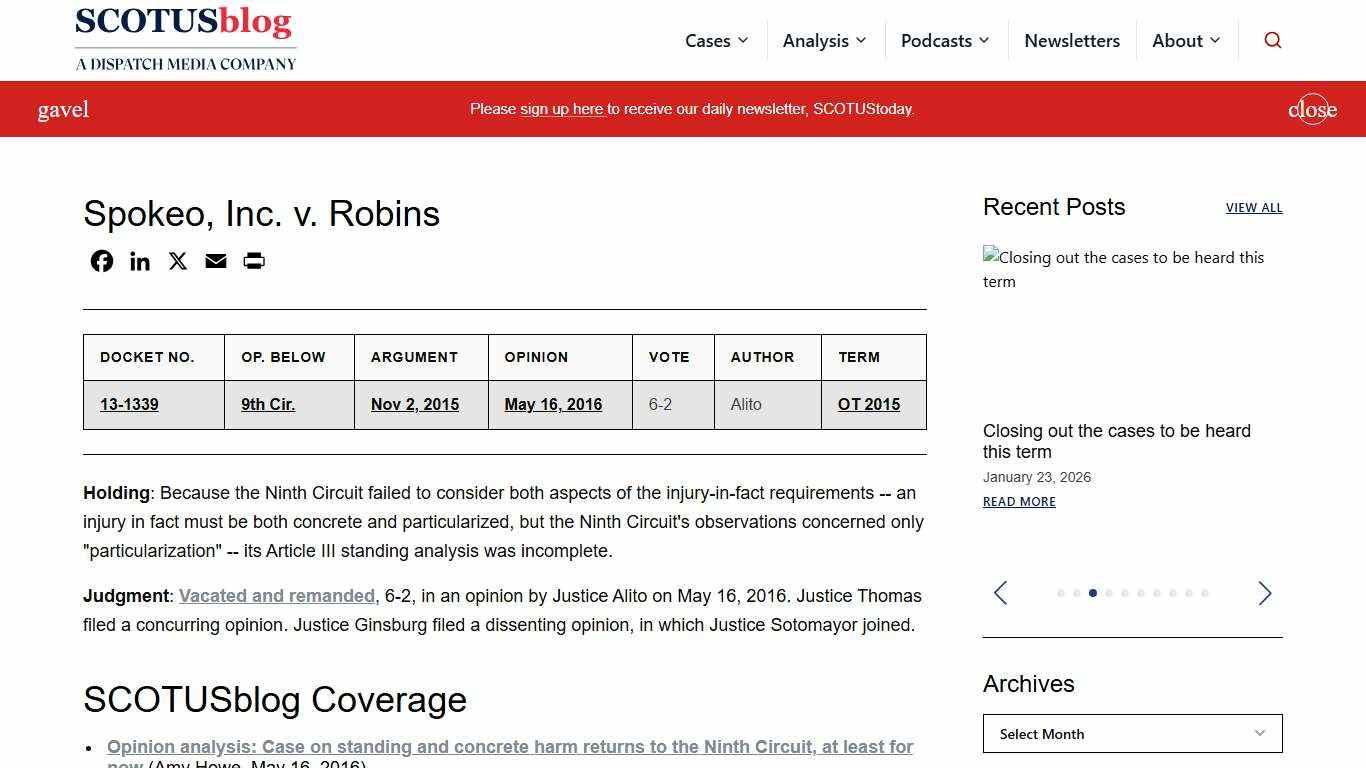Open the site search magnifier

[x=1272, y=40]
